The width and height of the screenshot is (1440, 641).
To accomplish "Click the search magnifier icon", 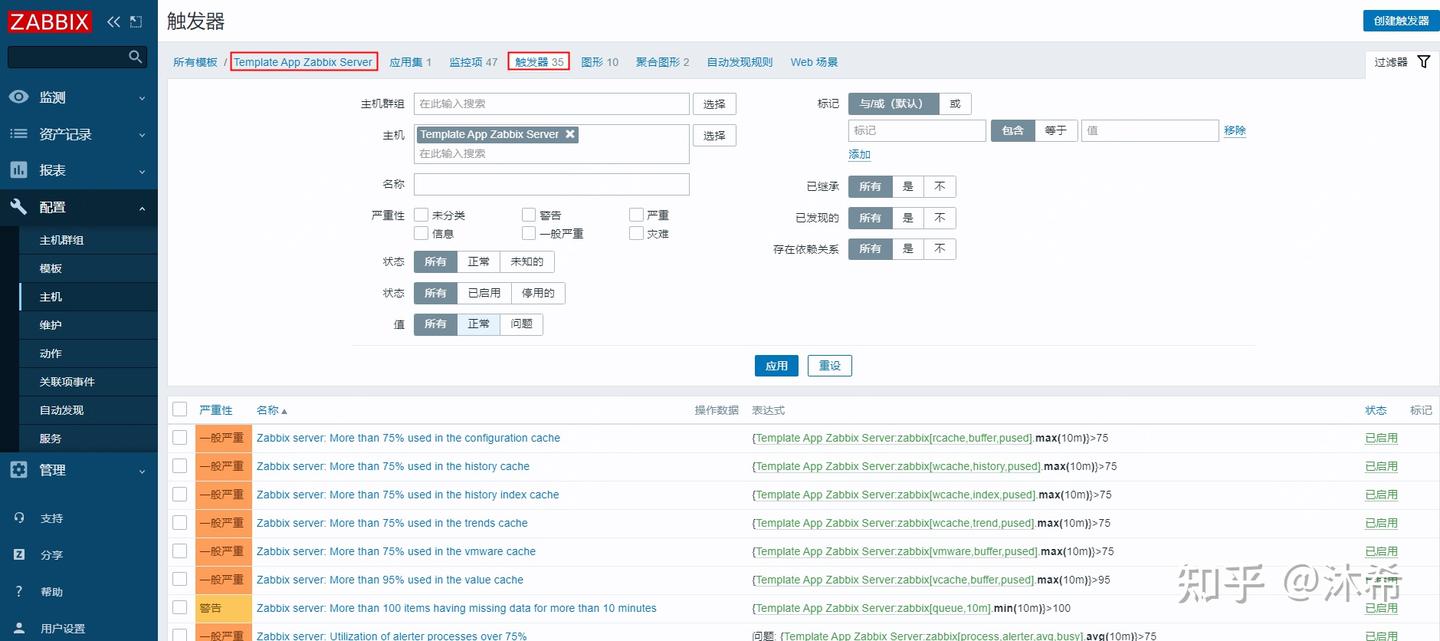I will [x=136, y=57].
